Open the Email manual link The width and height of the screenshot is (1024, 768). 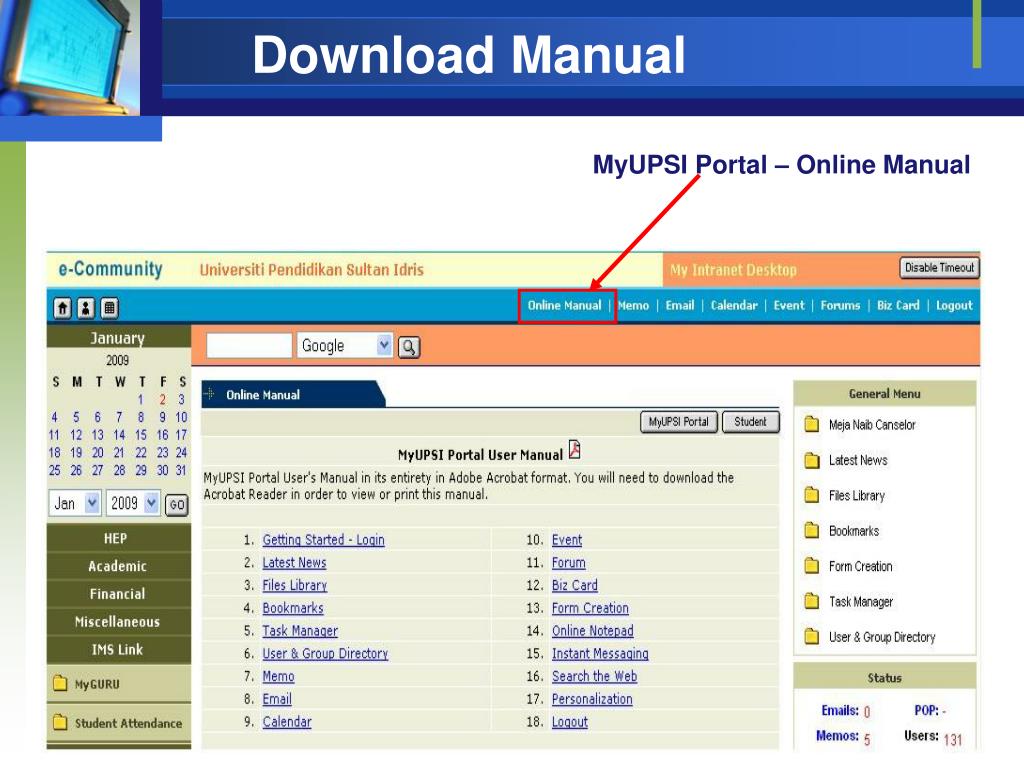277,699
